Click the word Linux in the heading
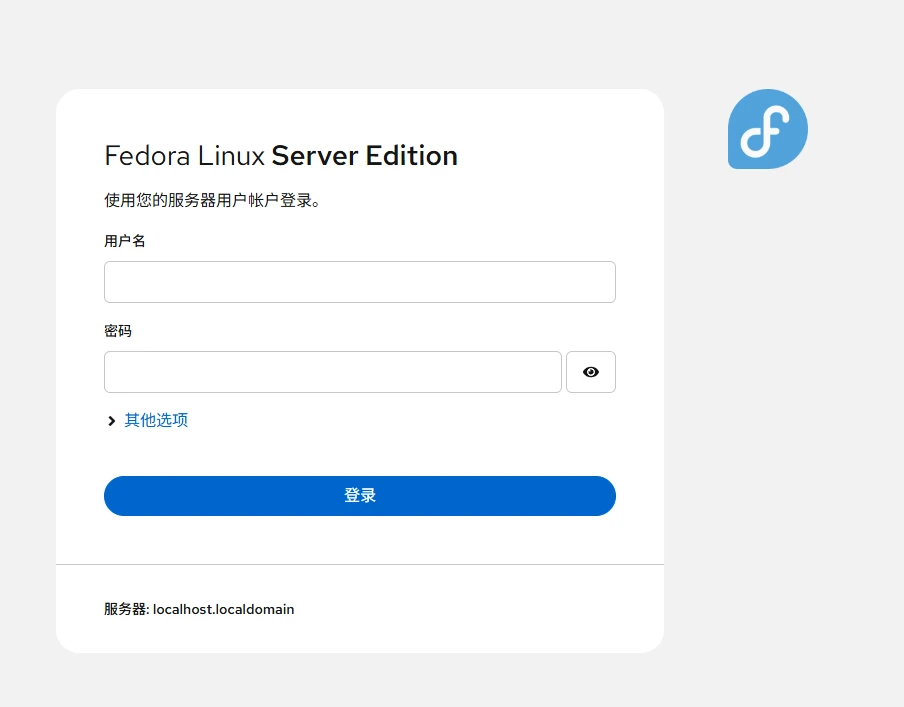904x707 pixels. click(x=231, y=156)
